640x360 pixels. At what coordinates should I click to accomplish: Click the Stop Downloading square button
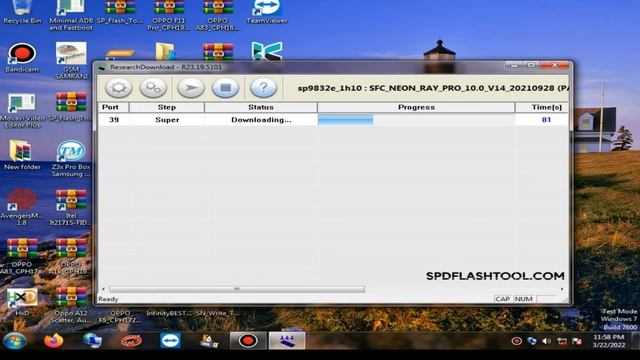coord(225,88)
